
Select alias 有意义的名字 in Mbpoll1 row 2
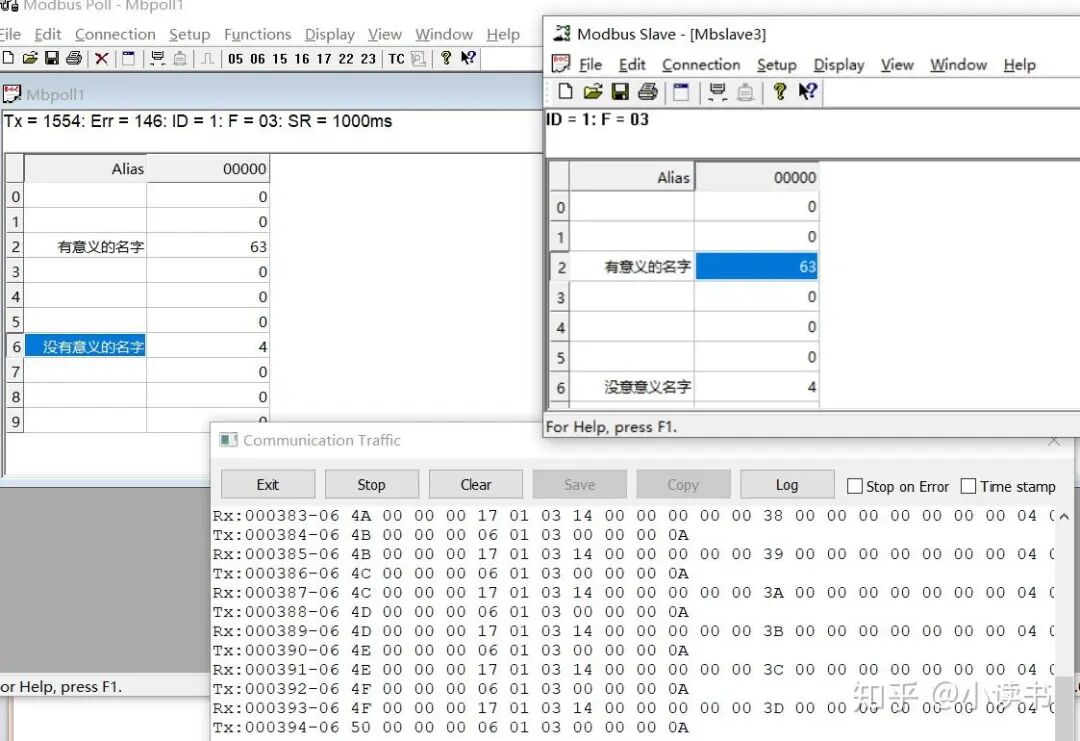pyautogui.click(x=85, y=247)
